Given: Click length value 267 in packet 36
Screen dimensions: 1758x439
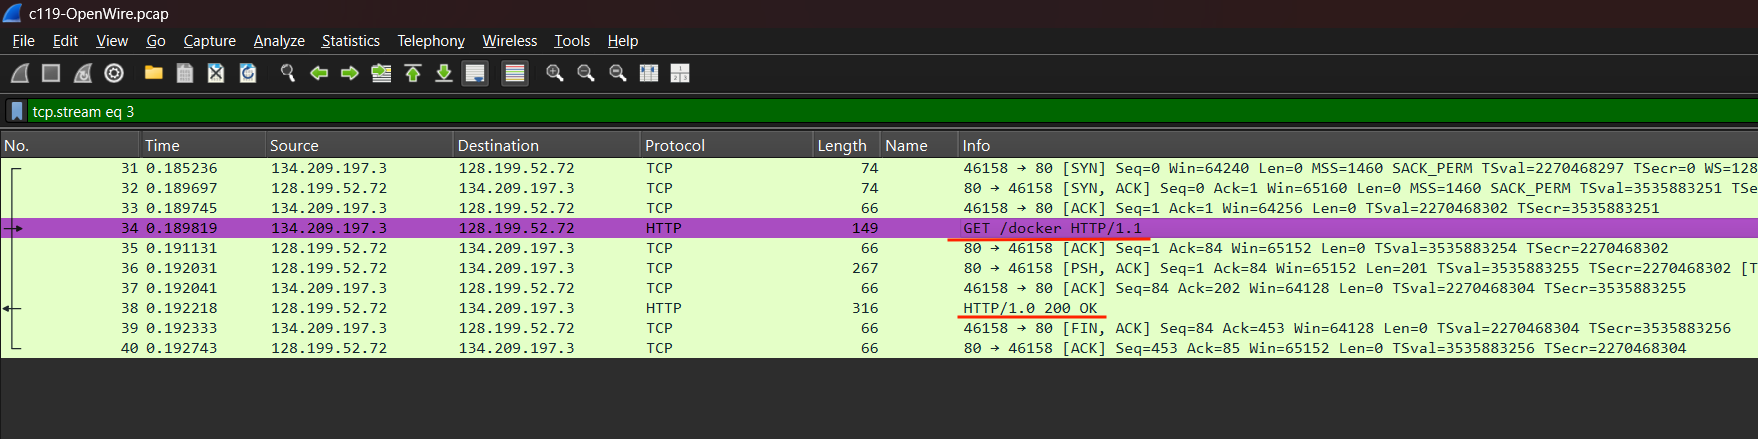Looking at the screenshot, I should (x=865, y=268).
